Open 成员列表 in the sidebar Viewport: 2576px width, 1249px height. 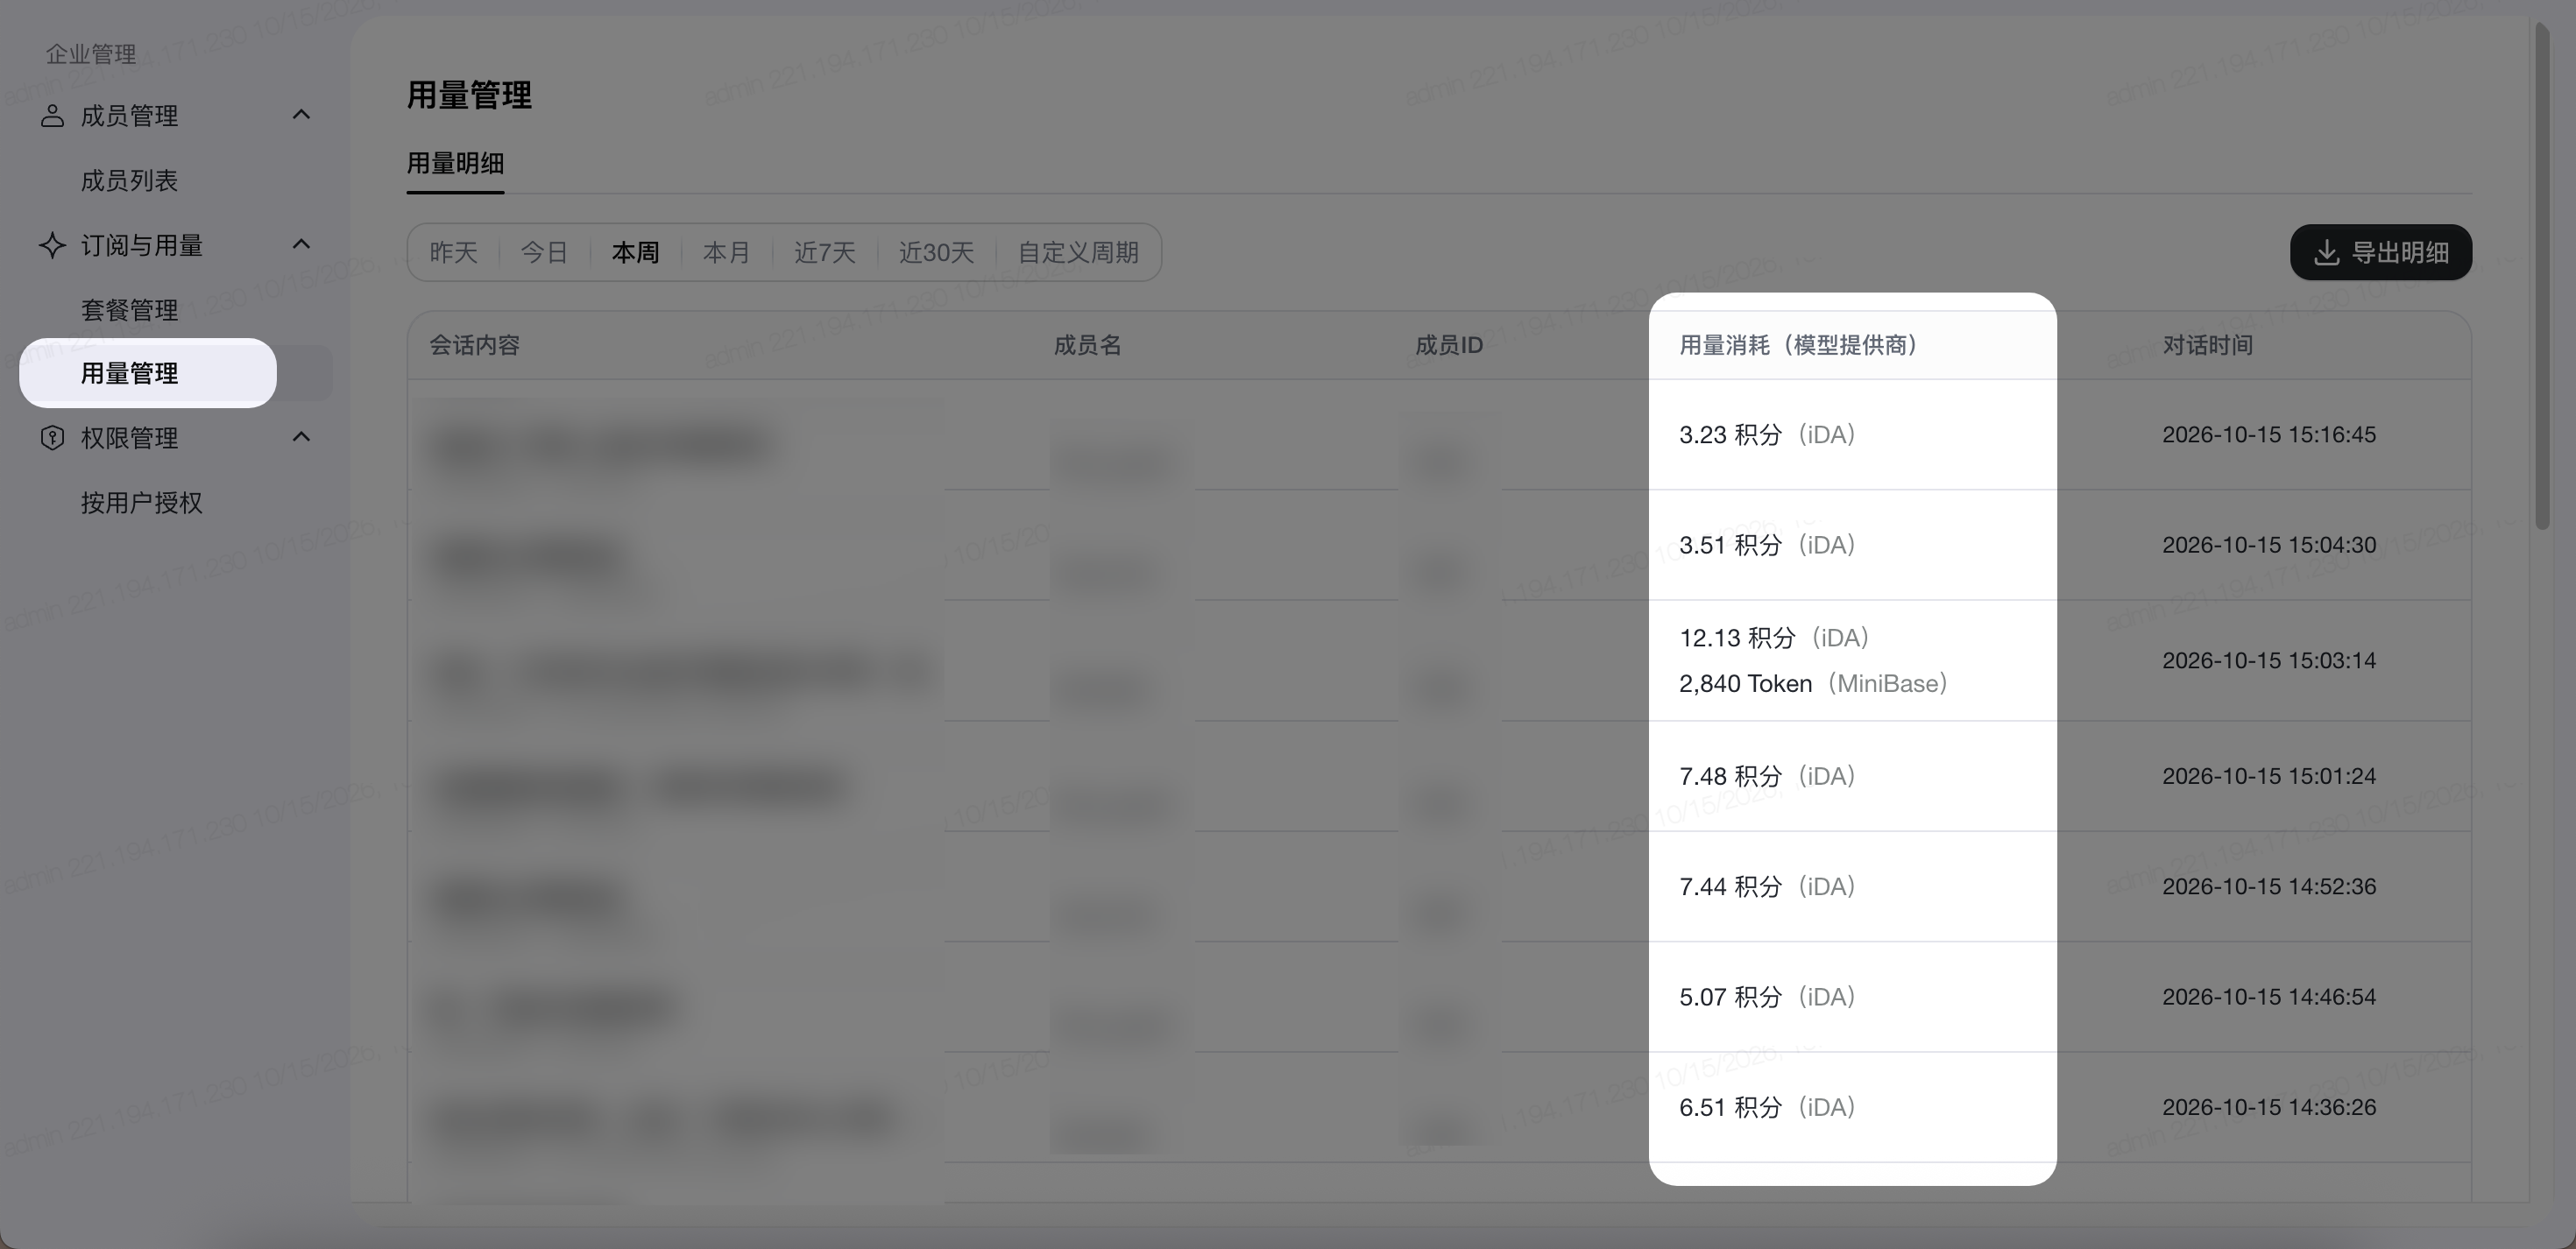[129, 181]
